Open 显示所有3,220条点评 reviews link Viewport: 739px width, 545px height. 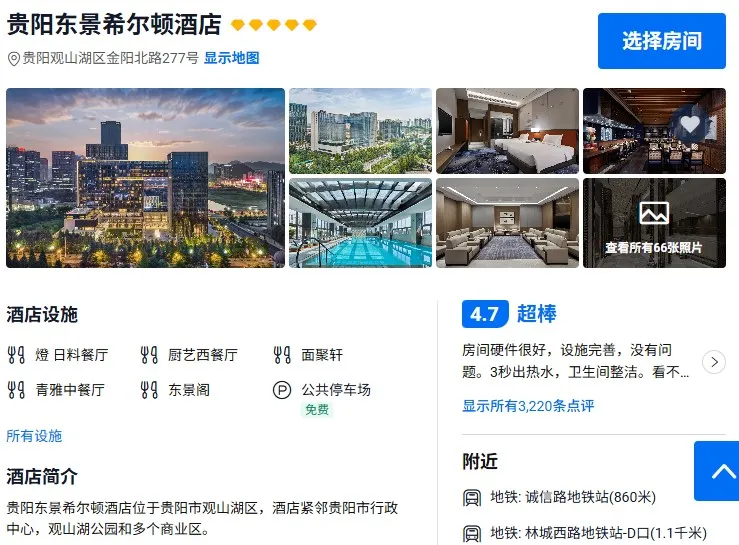tap(528, 405)
